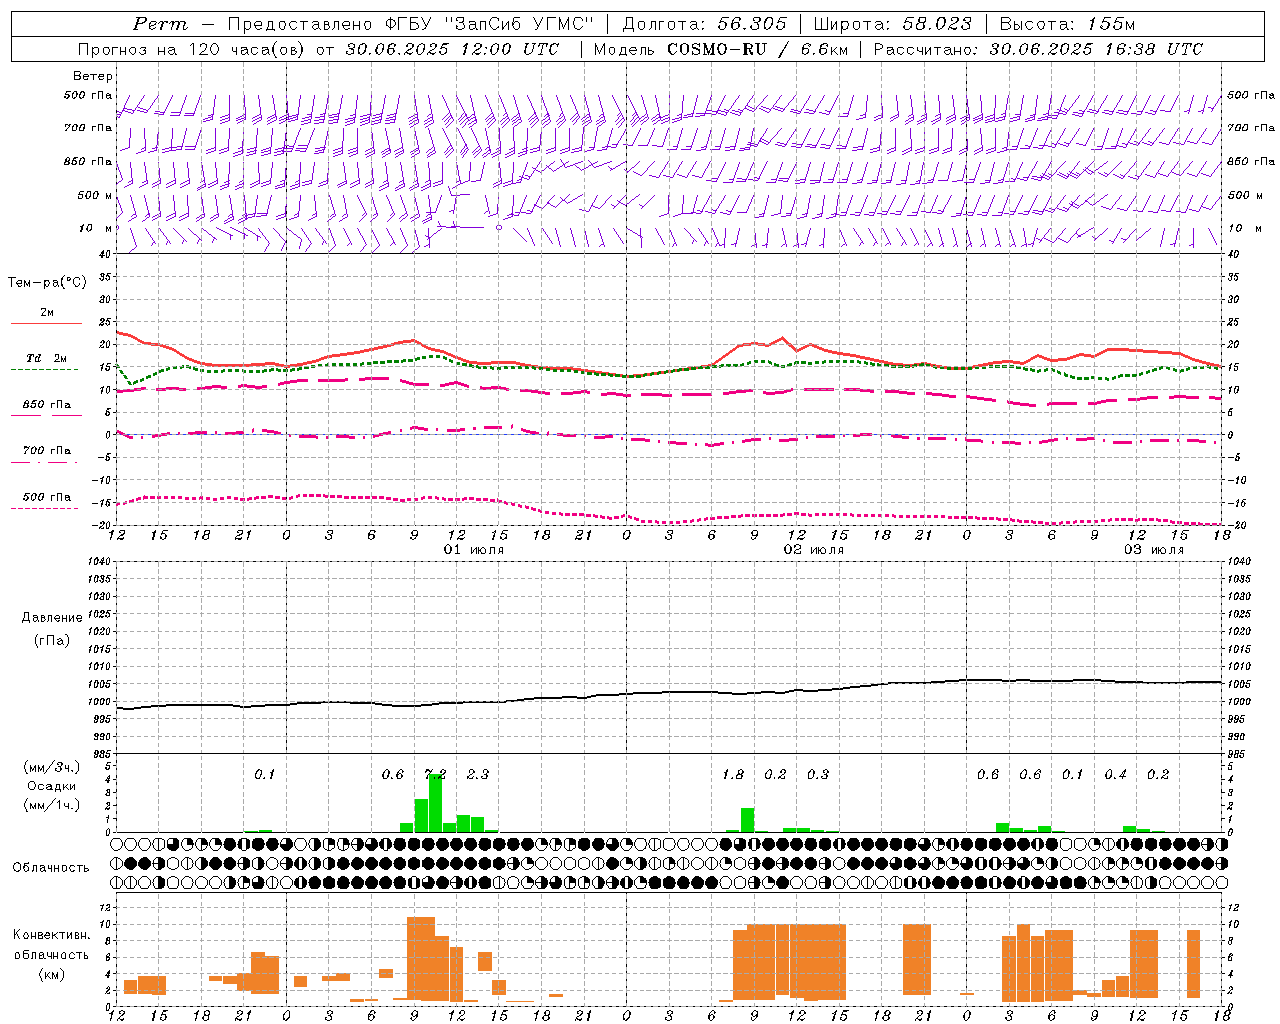
Task: Click the "Ветер" wind panel label
Action: coord(93,76)
